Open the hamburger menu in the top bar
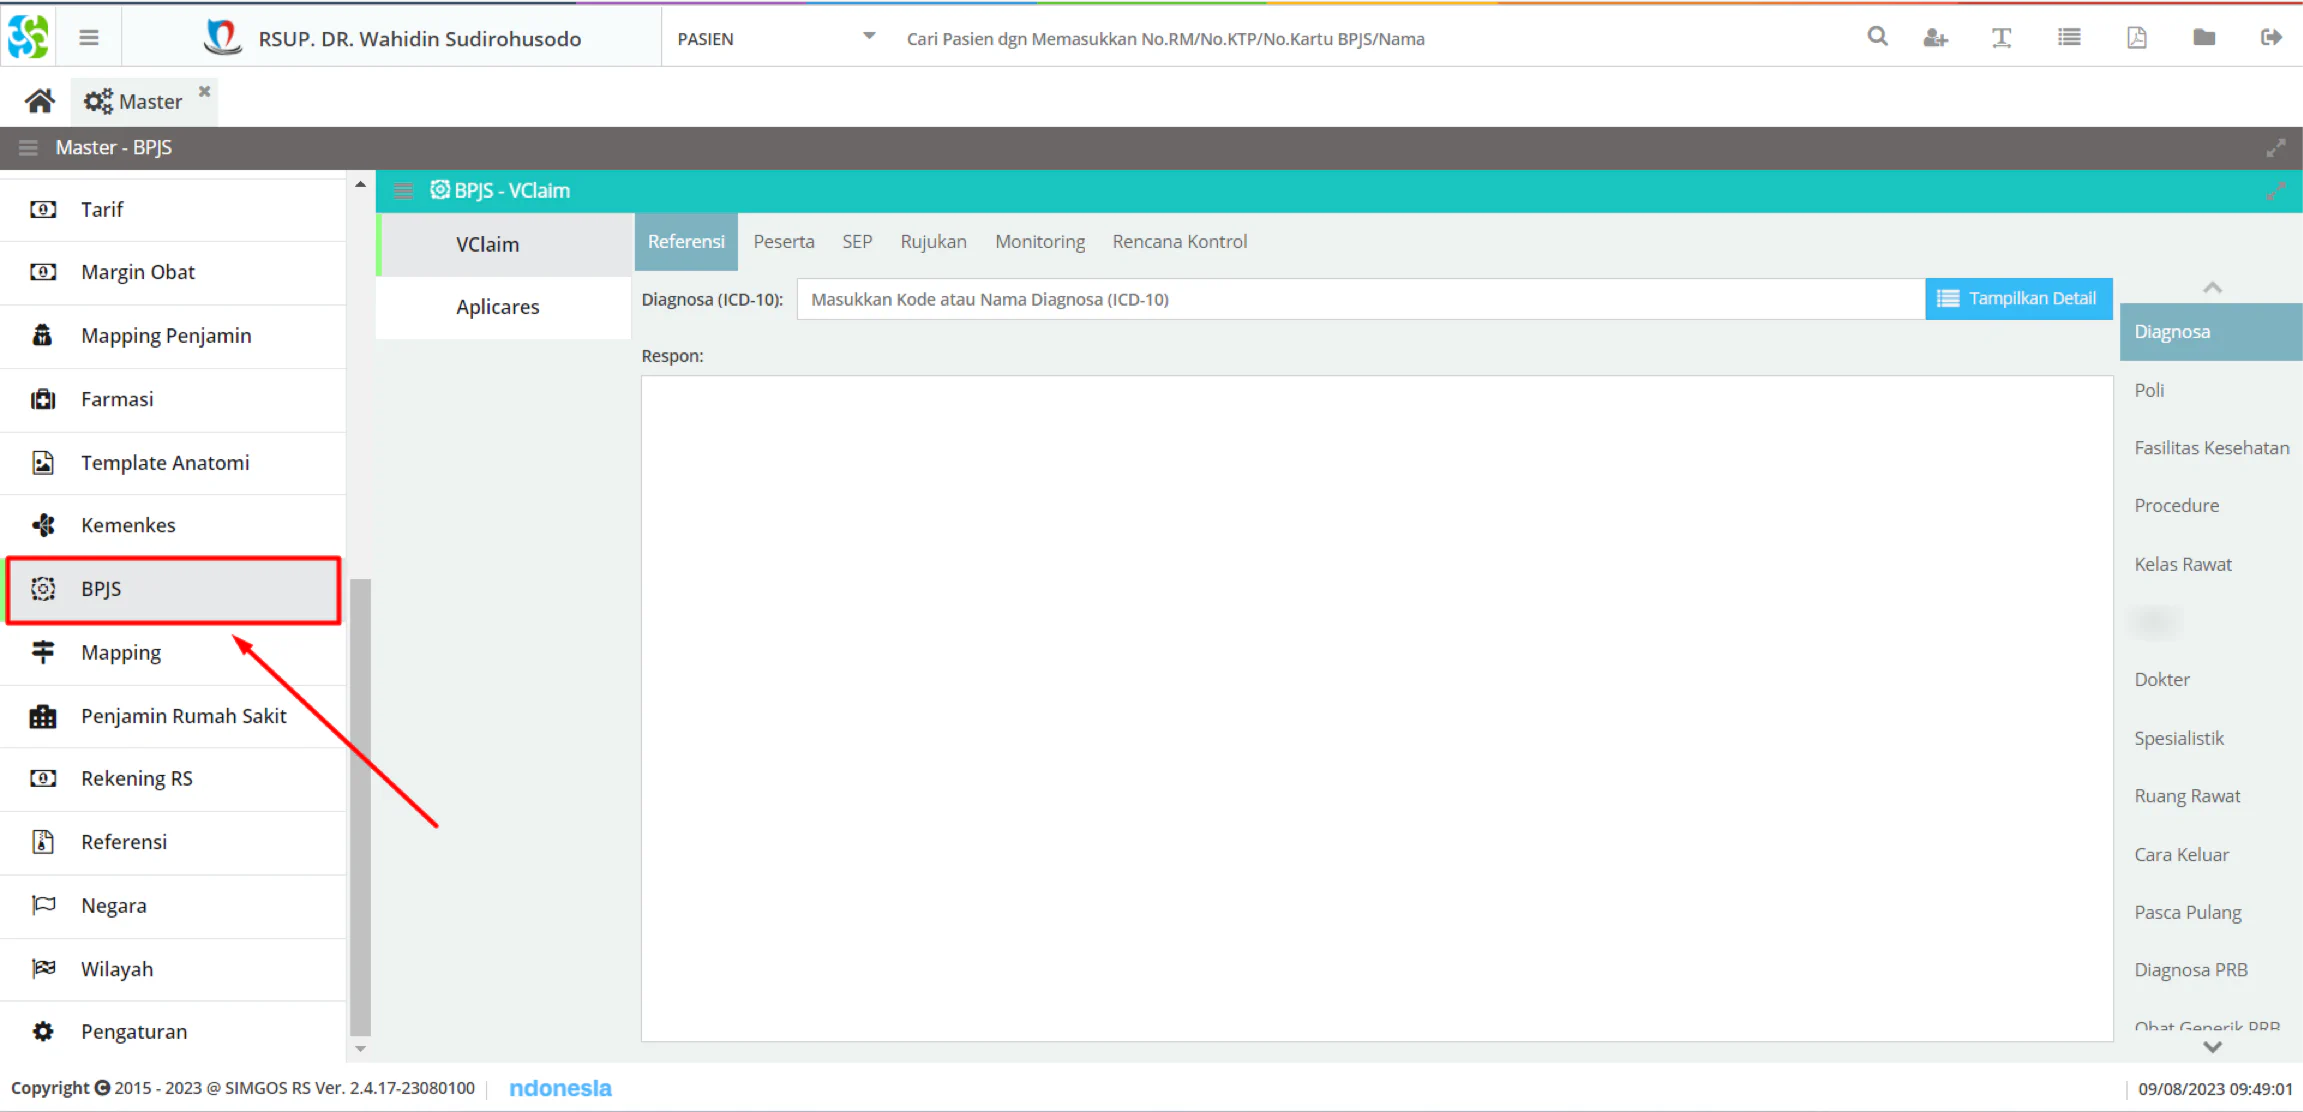Image resolution: width=2303 pixels, height=1112 pixels. pyautogui.click(x=89, y=38)
